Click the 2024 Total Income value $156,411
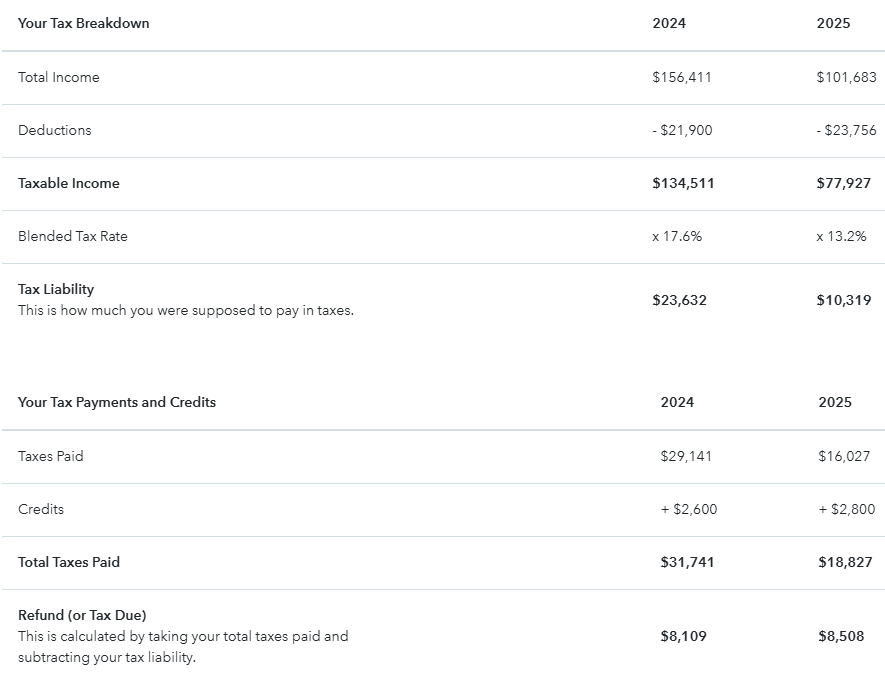The image size is (885, 675). pyautogui.click(x=681, y=77)
